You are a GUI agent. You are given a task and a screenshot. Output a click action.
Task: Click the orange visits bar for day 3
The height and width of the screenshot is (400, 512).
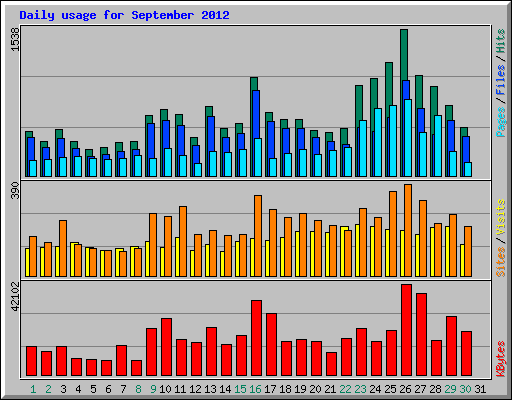coord(63,248)
